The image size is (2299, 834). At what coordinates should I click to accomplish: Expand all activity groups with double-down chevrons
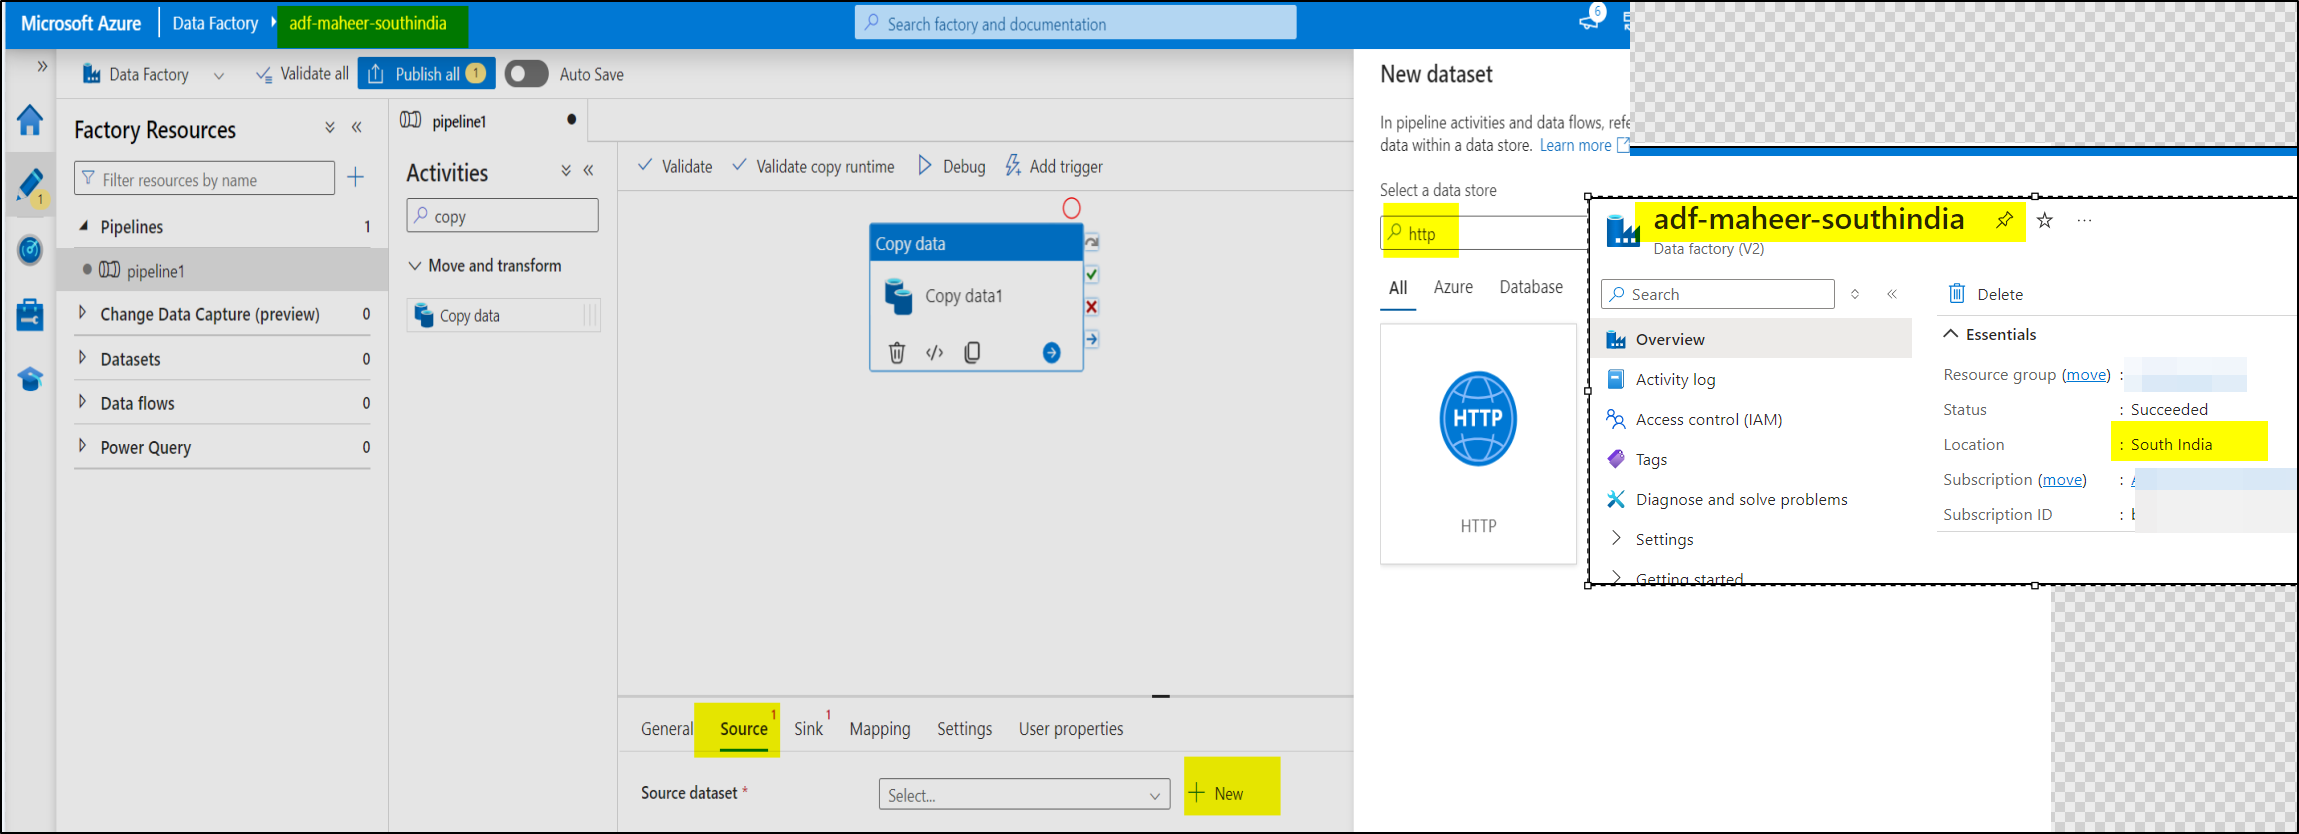point(566,171)
